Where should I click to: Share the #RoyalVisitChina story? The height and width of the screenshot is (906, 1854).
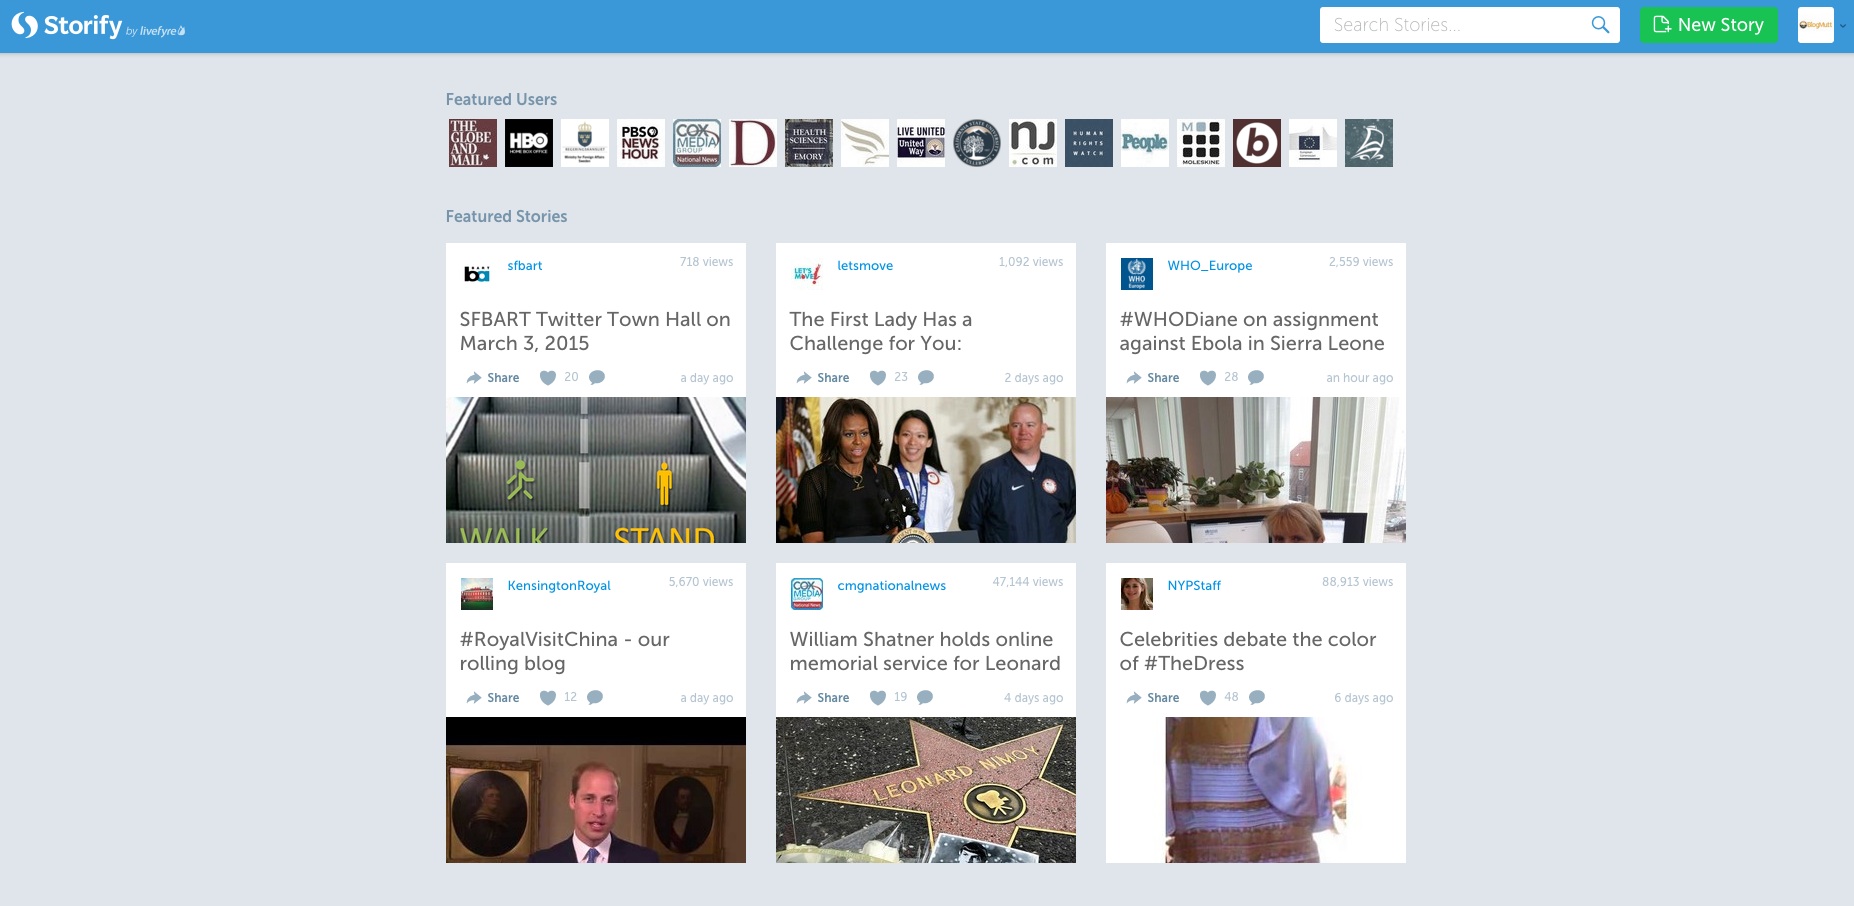click(x=493, y=698)
